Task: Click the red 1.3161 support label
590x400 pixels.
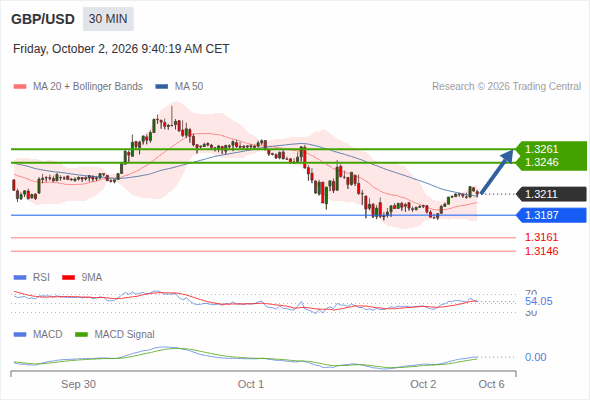Action: click(541, 237)
